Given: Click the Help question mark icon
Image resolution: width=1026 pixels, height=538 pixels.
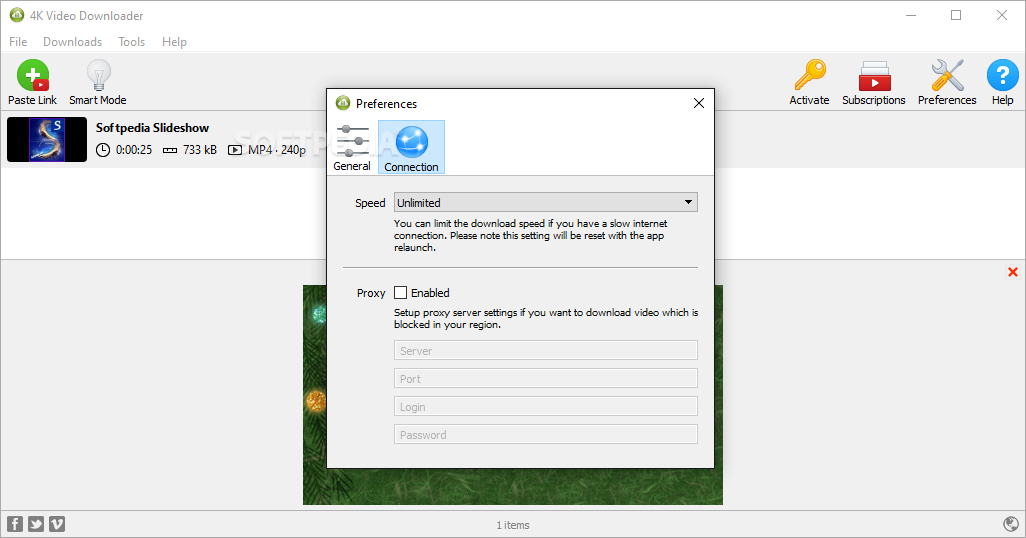Looking at the screenshot, I should coord(1002,75).
